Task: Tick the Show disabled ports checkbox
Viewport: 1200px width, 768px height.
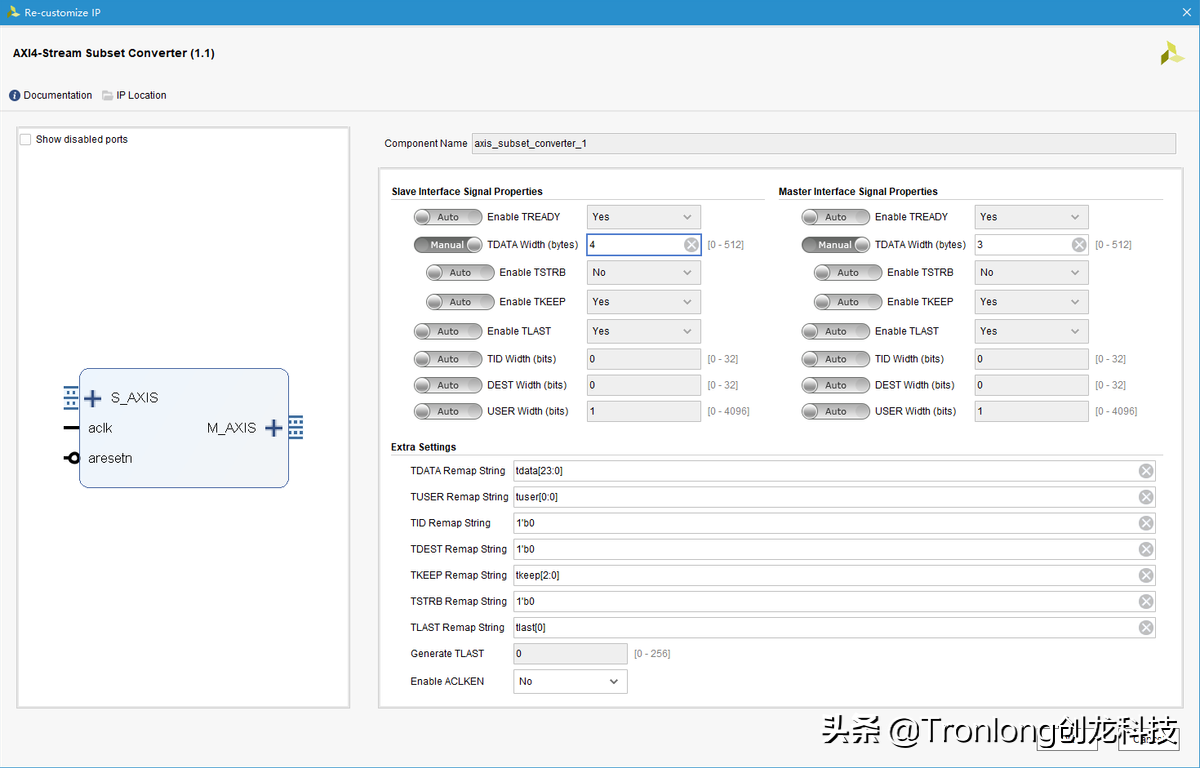Action: pos(26,140)
